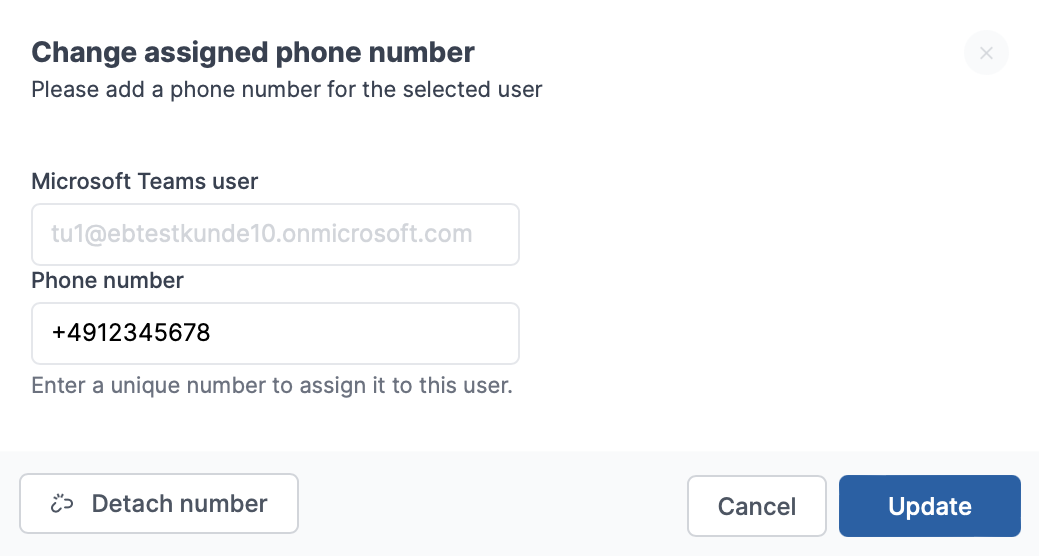The width and height of the screenshot is (1039, 556).
Task: Click the tu1@ebtestkunde10.onmicrosoft.com address
Action: [262, 234]
